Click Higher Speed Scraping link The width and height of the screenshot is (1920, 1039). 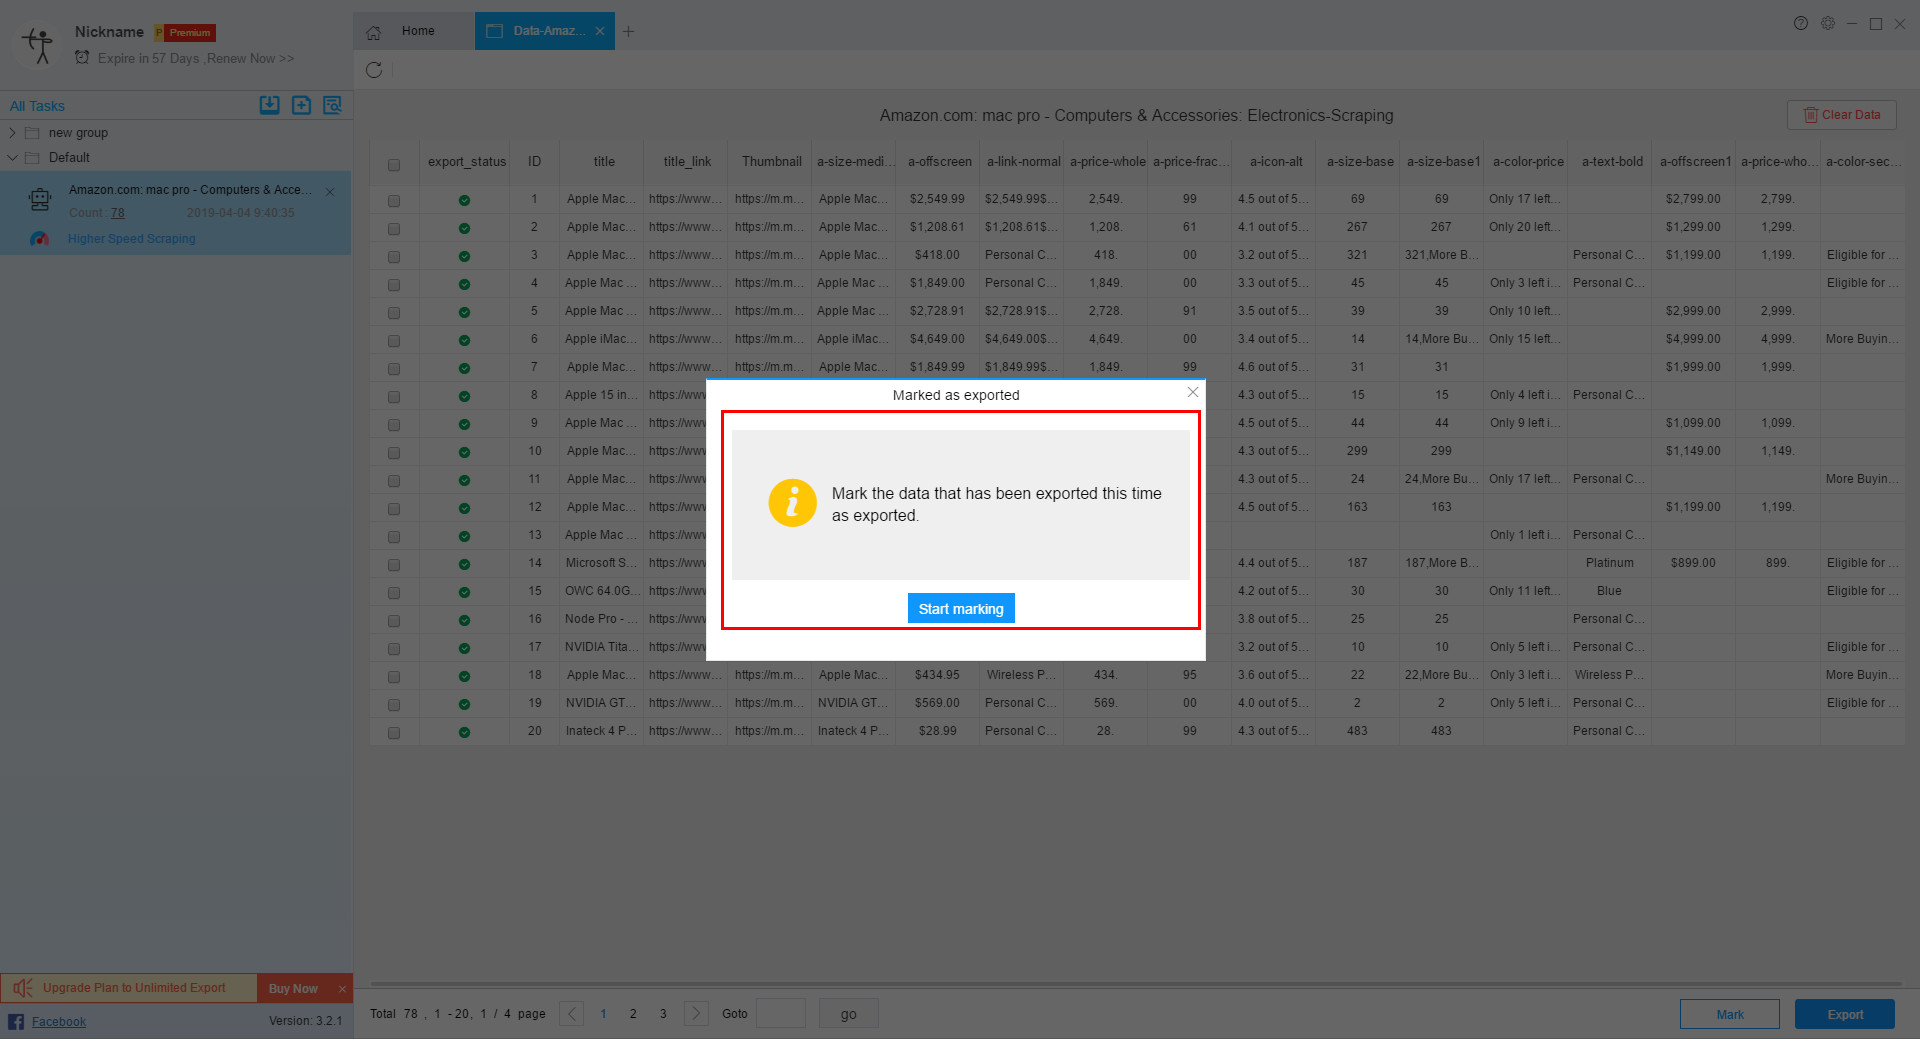(132, 239)
